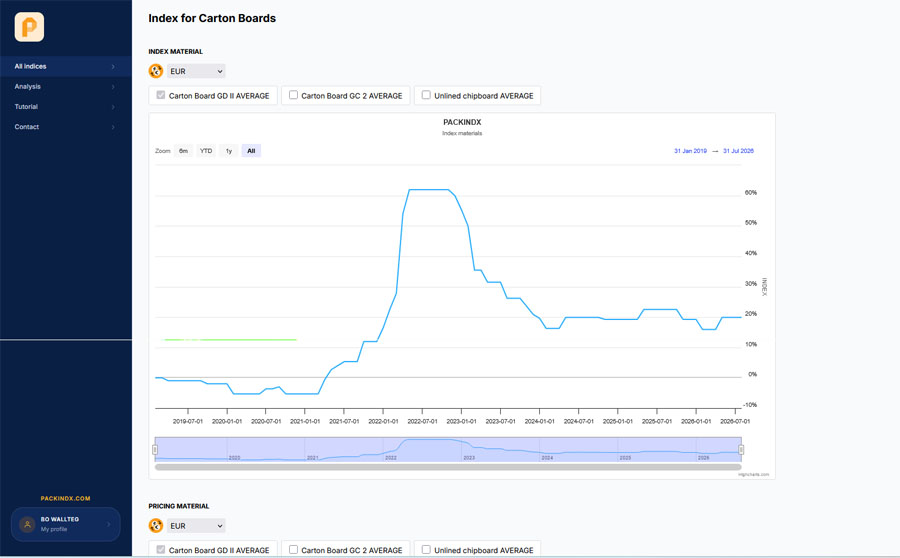Enable Unlined chipboard AVERAGE index checkbox
The height and width of the screenshot is (558, 900).
(426, 95)
